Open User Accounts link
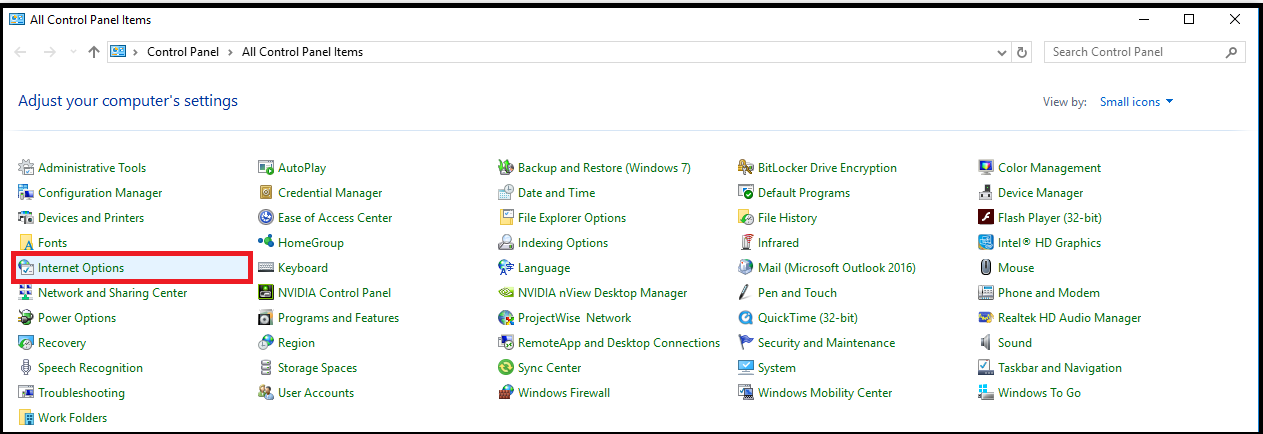This screenshot has width=1263, height=434. [x=316, y=393]
